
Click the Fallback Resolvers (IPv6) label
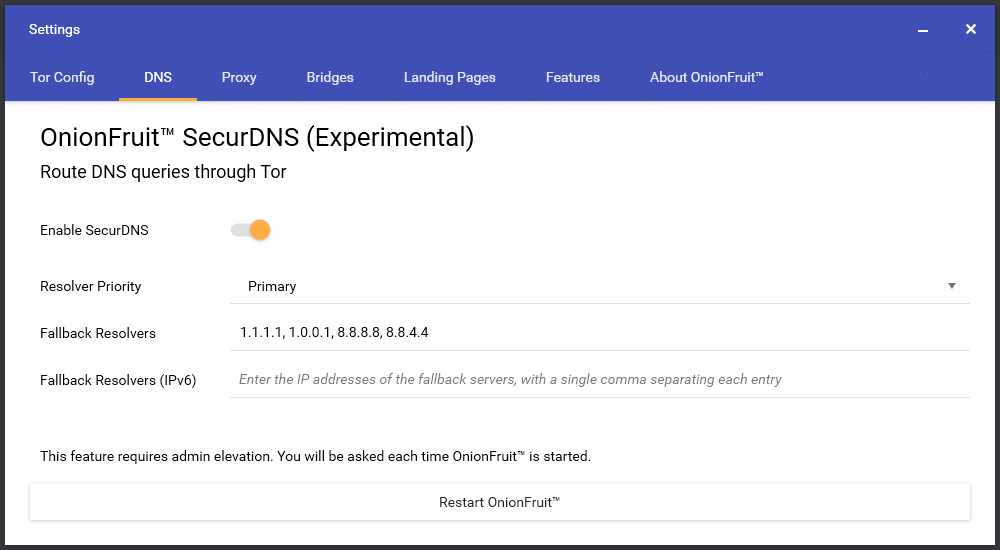coord(118,380)
